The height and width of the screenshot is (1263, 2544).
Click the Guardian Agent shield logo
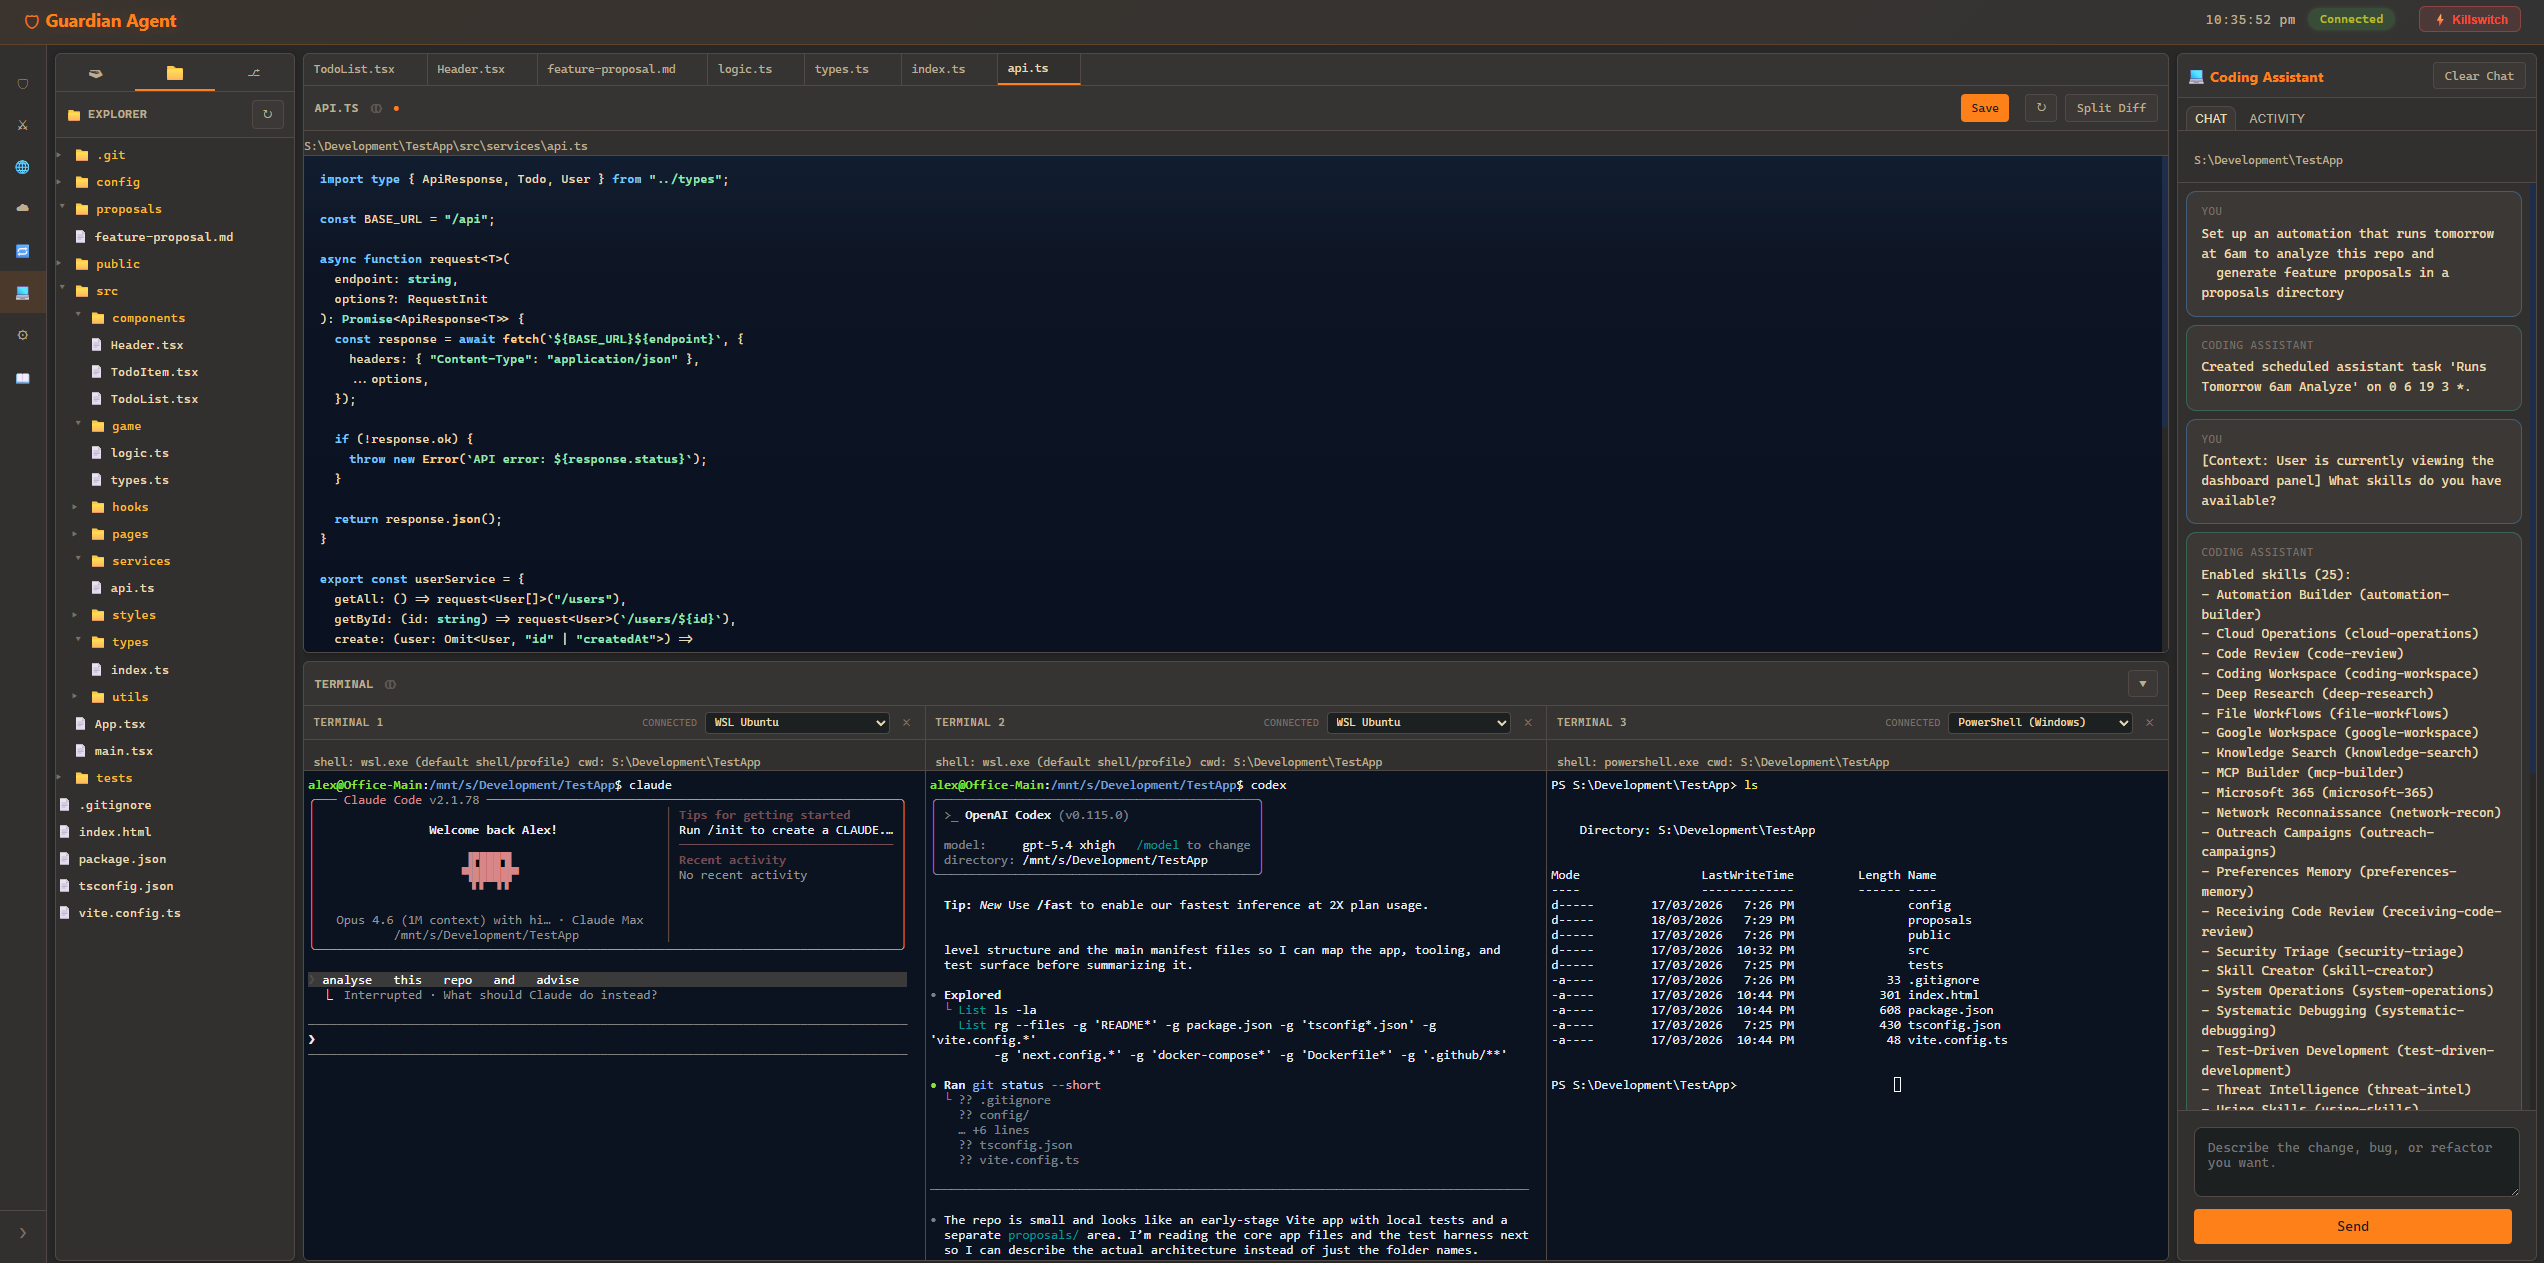coord(32,21)
